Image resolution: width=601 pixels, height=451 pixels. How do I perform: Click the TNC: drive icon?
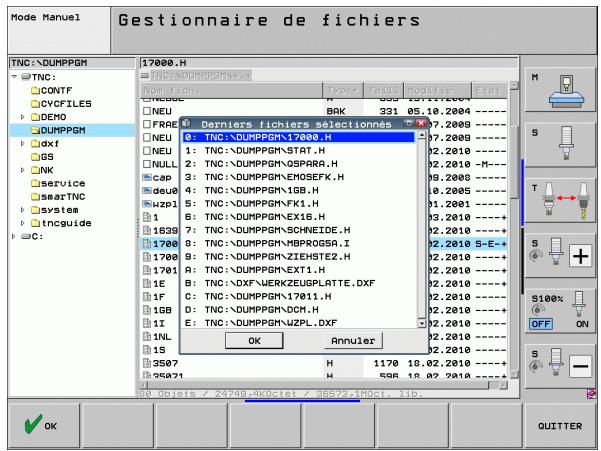tap(26, 77)
